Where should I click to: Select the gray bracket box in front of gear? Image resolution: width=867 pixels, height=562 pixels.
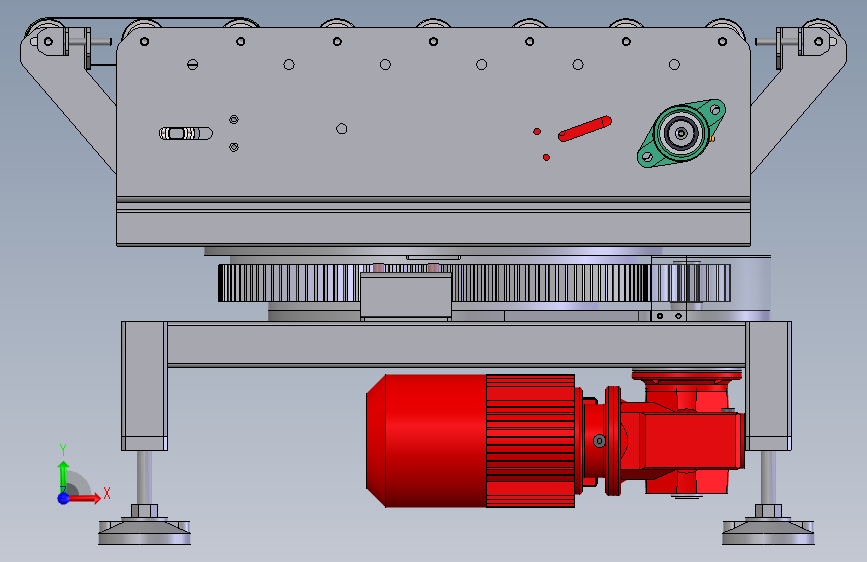point(406,295)
